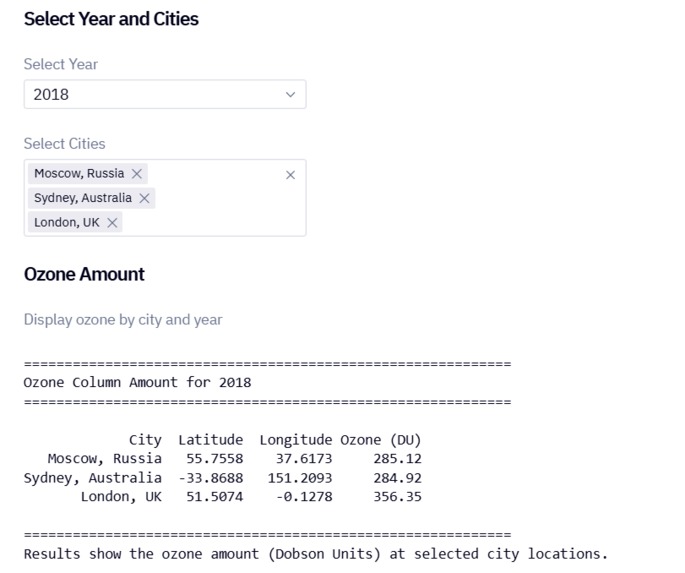Click London, UK in the results table
This screenshot has width=685, height=573.
pos(121,497)
